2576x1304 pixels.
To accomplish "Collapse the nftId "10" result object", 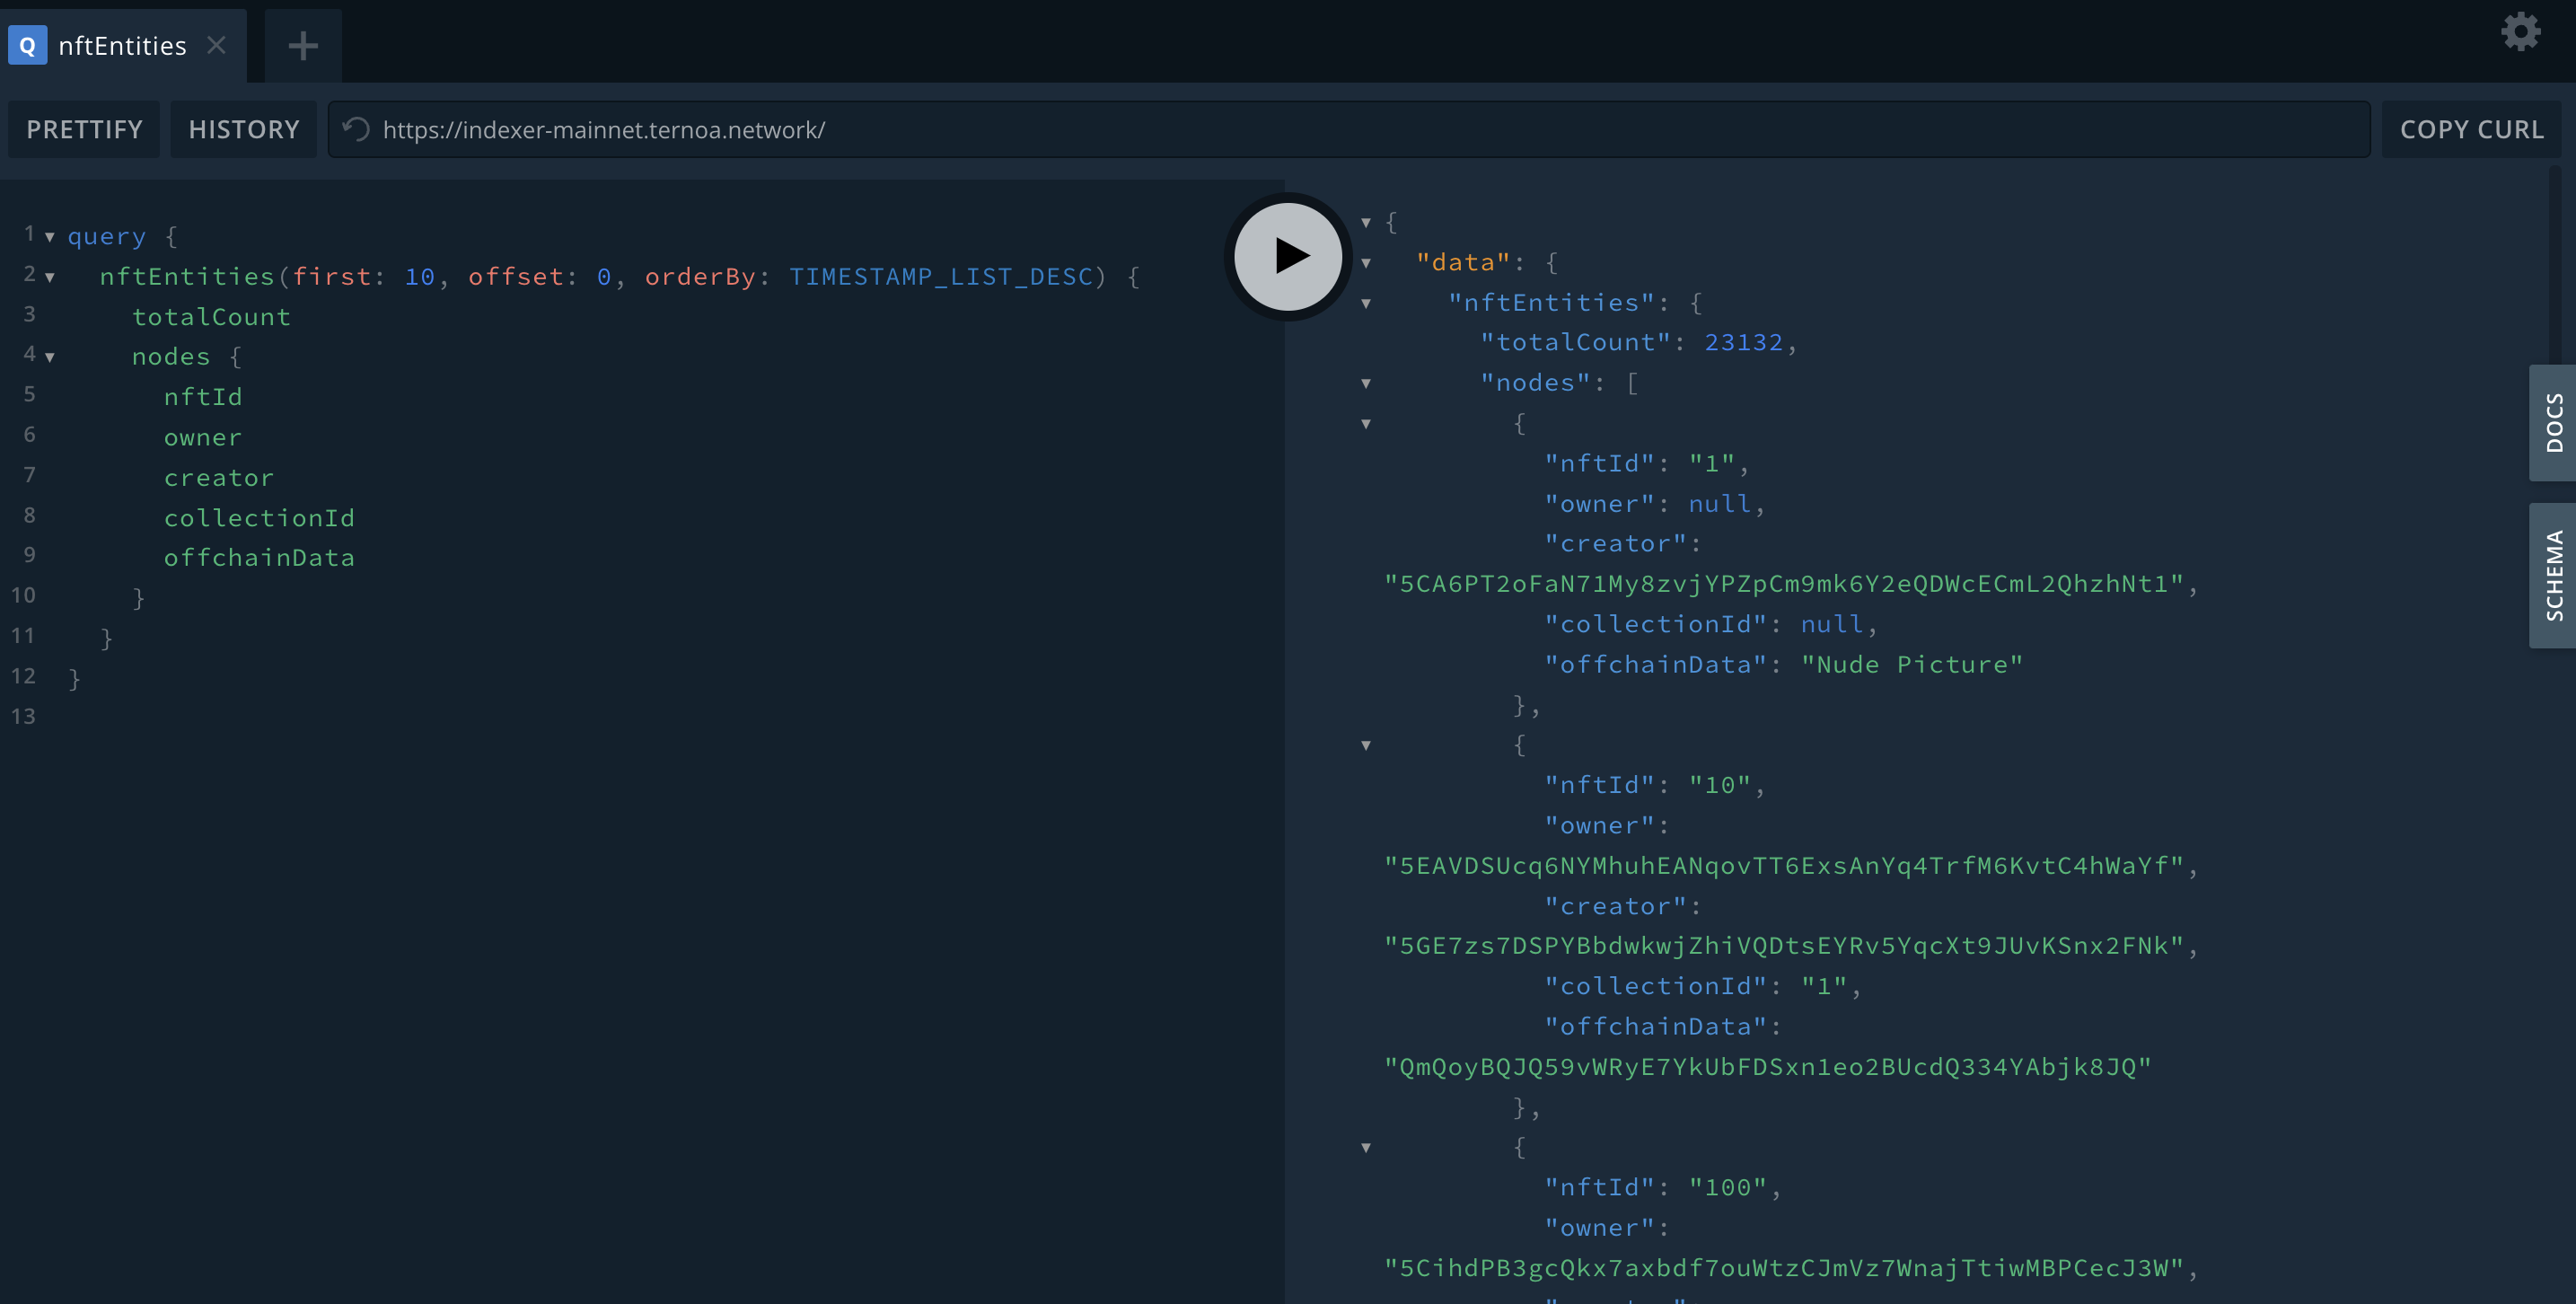I will 1366,745.
